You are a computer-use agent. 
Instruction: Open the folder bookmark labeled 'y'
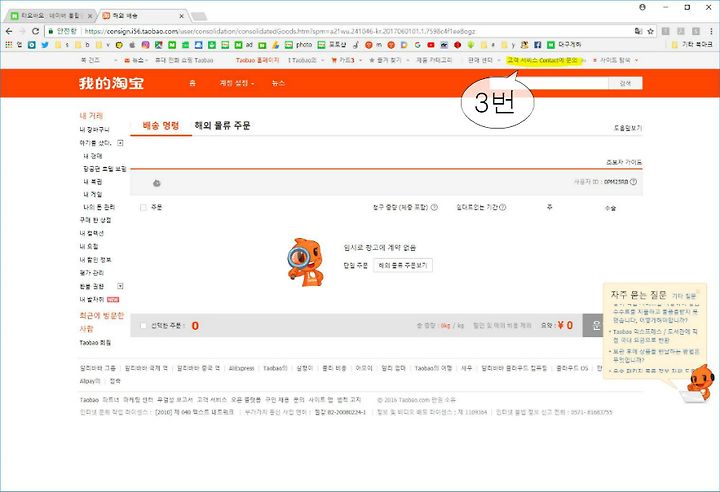[508, 45]
